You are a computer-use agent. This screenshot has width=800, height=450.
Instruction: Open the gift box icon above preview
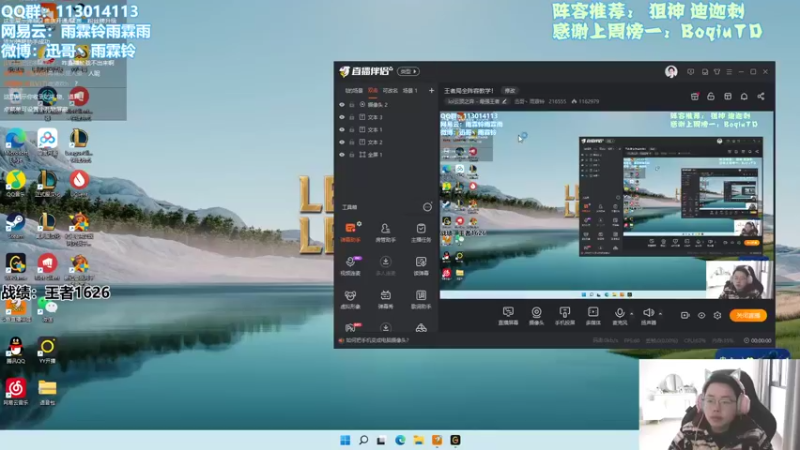pos(694,96)
